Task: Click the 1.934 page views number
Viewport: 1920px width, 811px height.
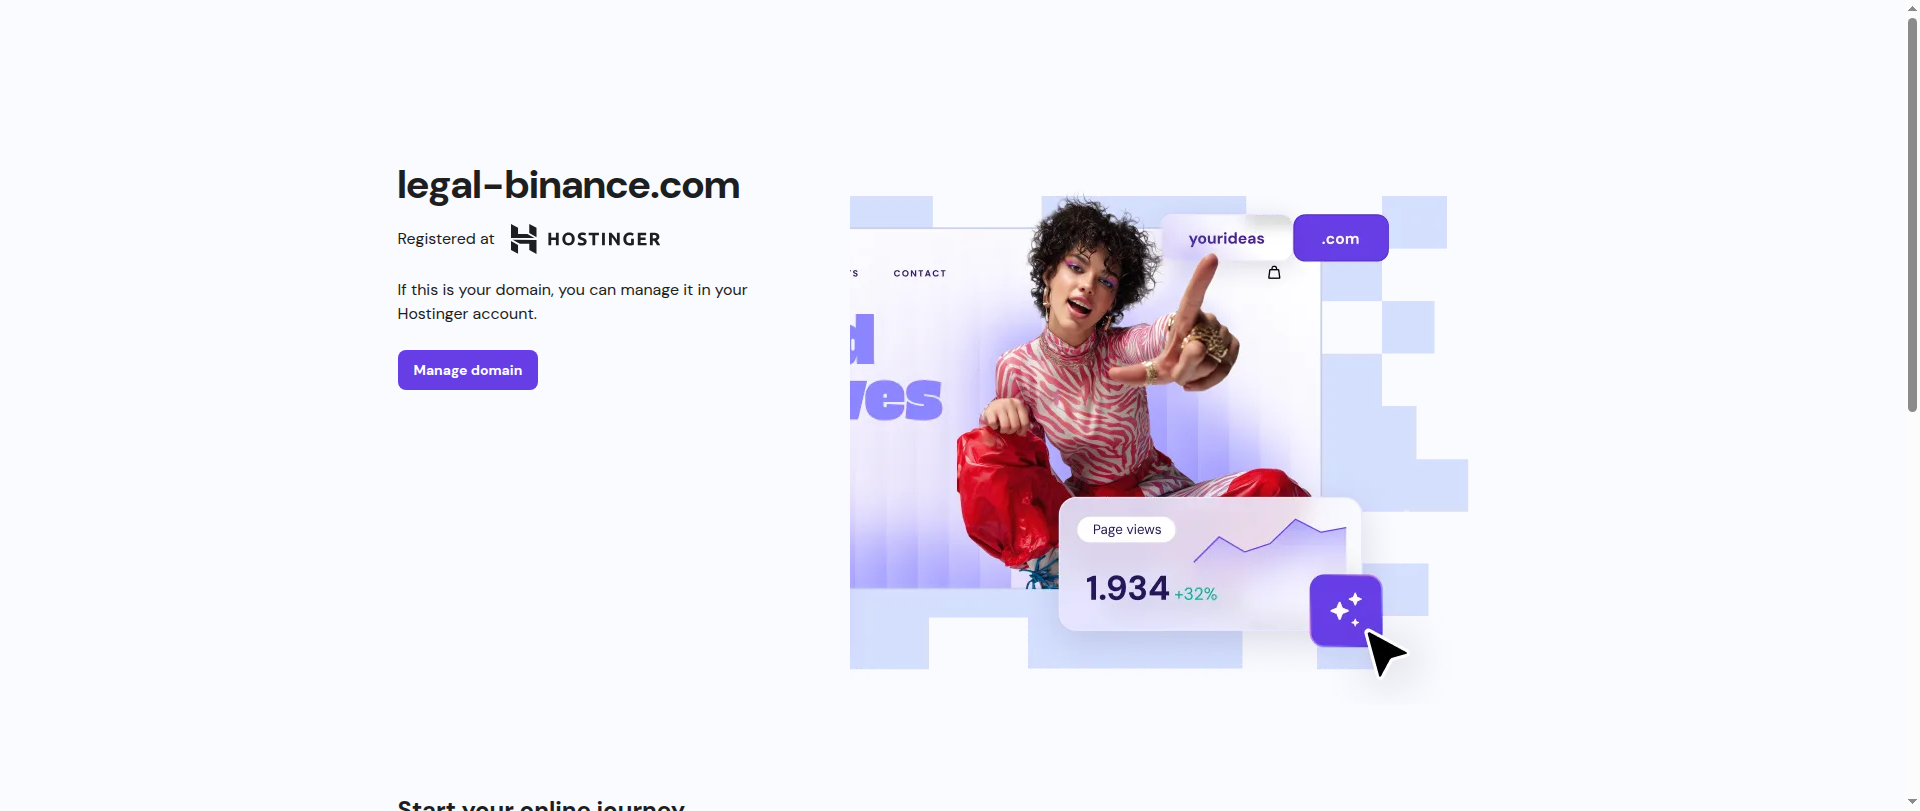Action: tap(1127, 588)
